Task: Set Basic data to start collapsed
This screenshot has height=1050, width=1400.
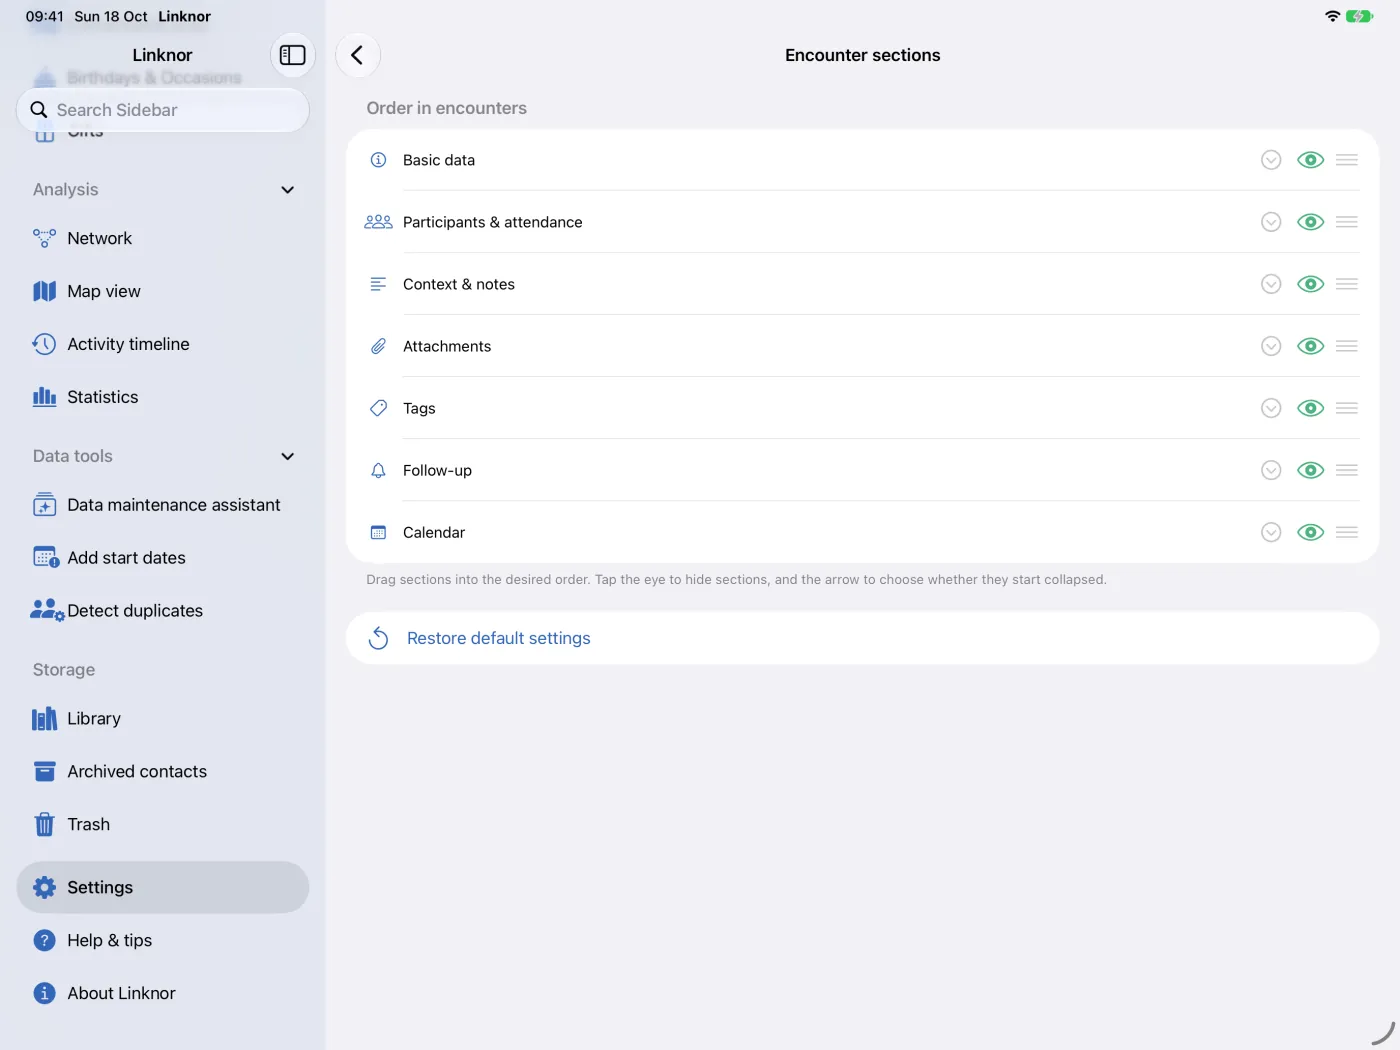Action: (x=1271, y=160)
